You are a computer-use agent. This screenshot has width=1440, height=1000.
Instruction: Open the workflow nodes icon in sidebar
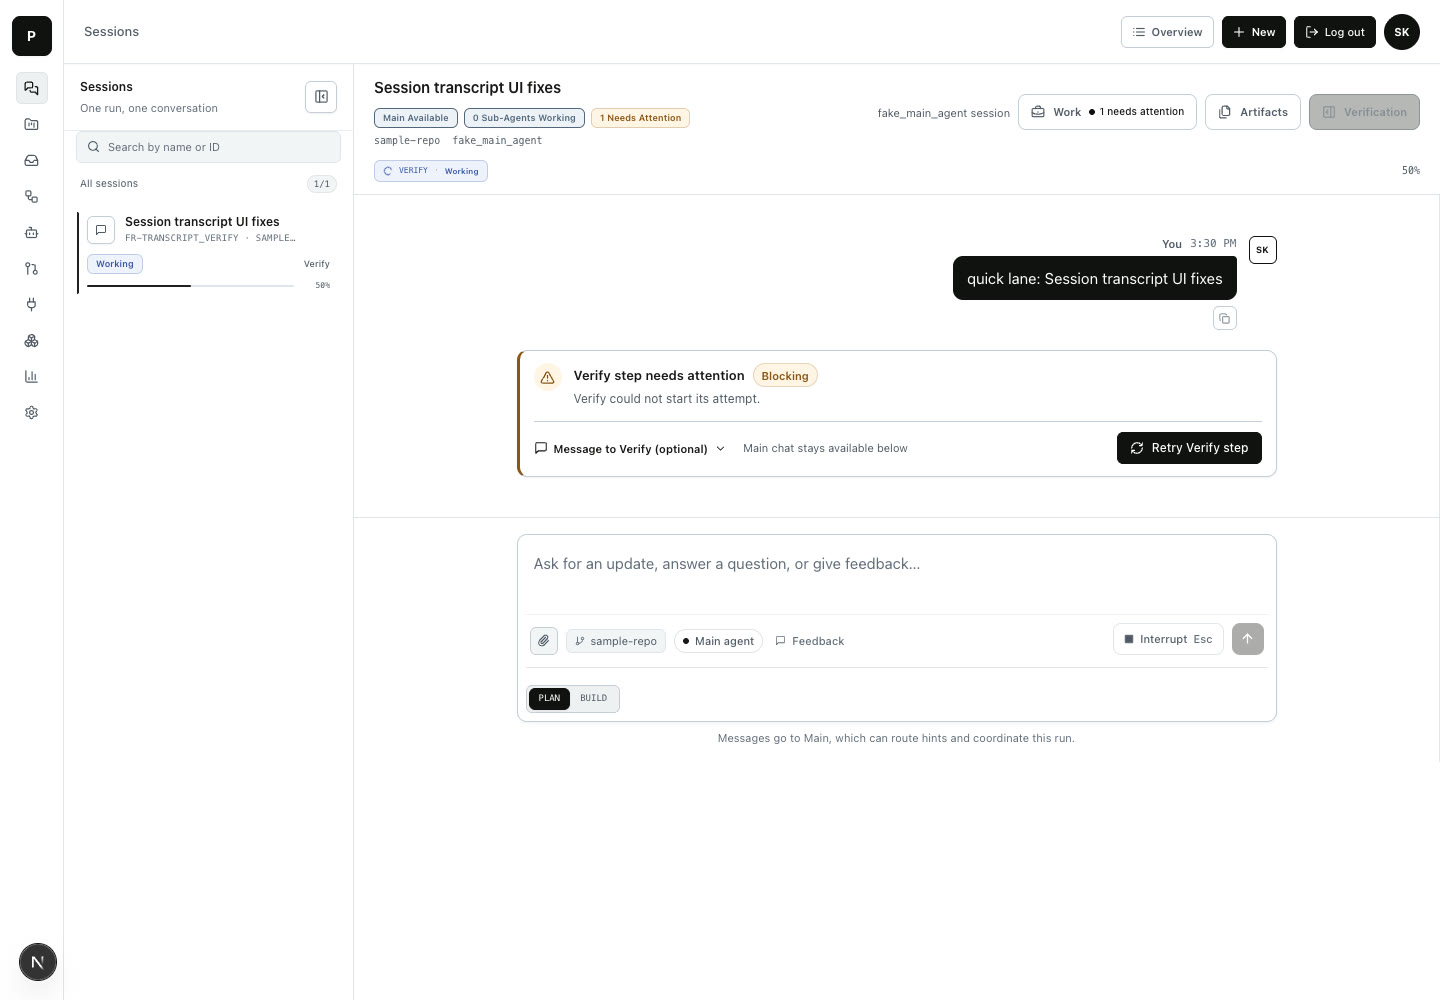[x=32, y=196]
